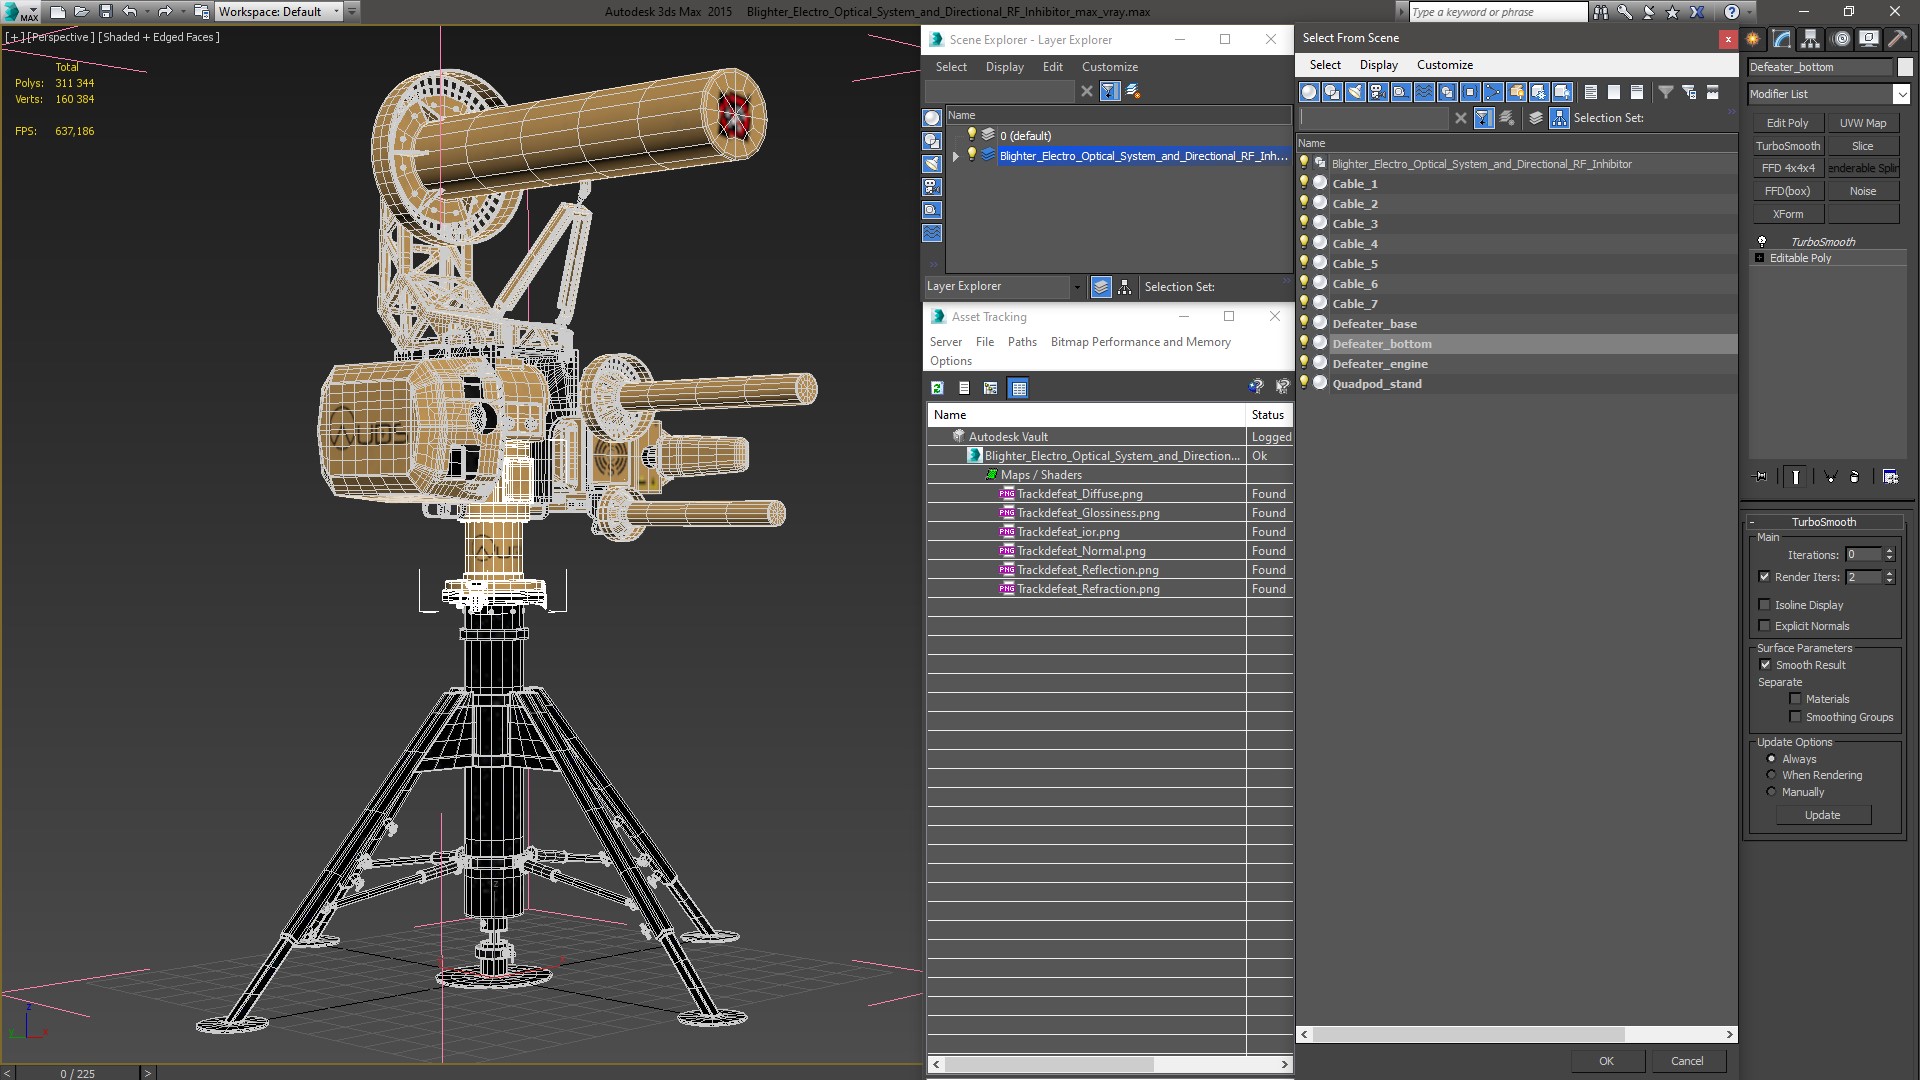Select Quadpod_stand in the object list

[1376, 384]
